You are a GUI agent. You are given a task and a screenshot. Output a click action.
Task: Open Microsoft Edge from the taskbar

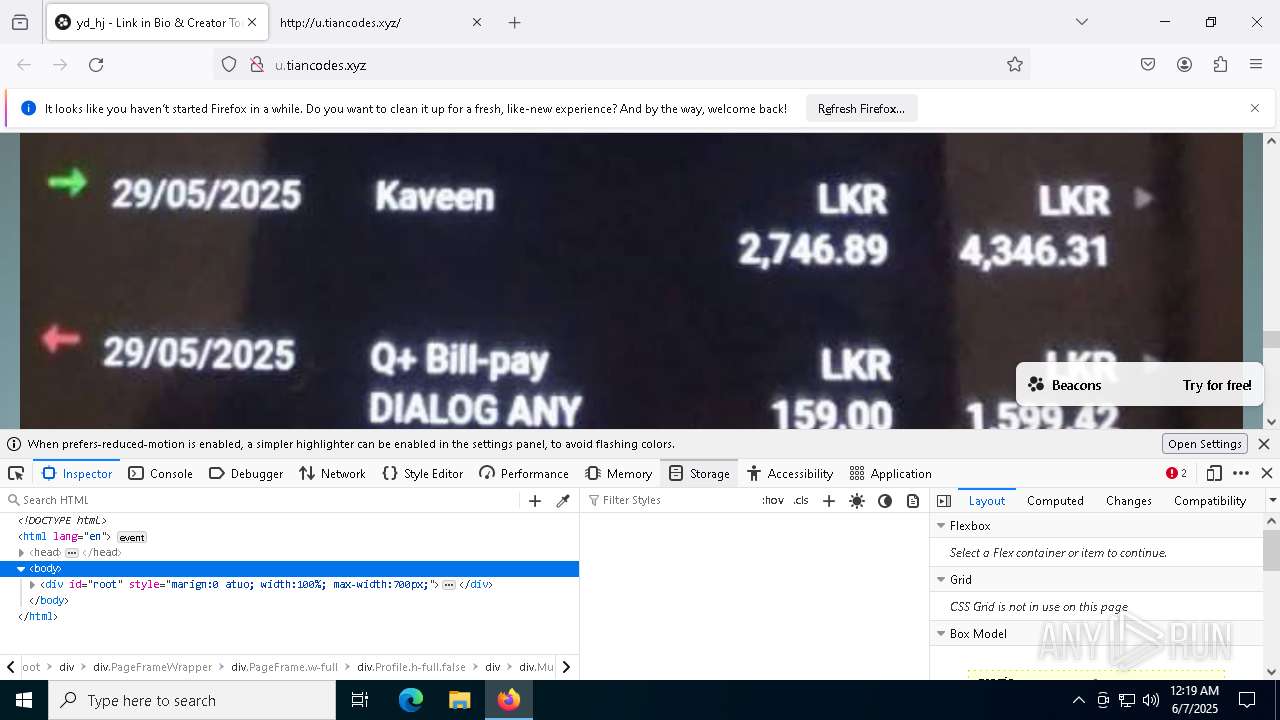pyautogui.click(x=411, y=700)
